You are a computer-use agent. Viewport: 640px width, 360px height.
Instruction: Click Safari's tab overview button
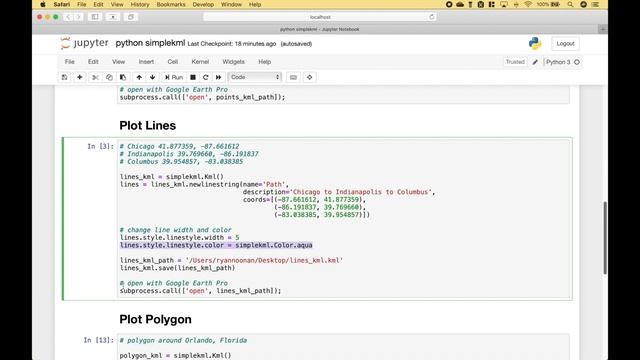131,17
